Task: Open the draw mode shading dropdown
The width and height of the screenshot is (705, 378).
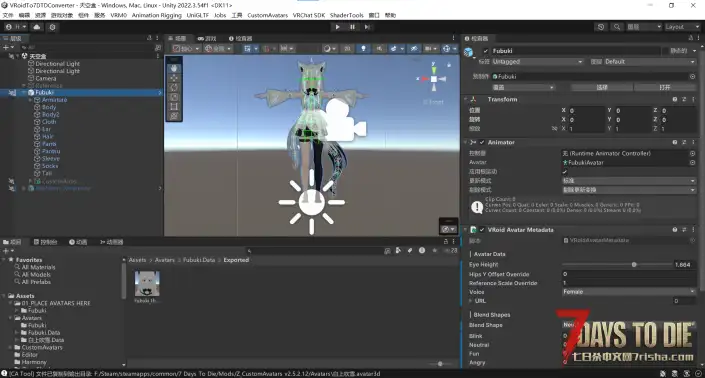Action: 330,49
